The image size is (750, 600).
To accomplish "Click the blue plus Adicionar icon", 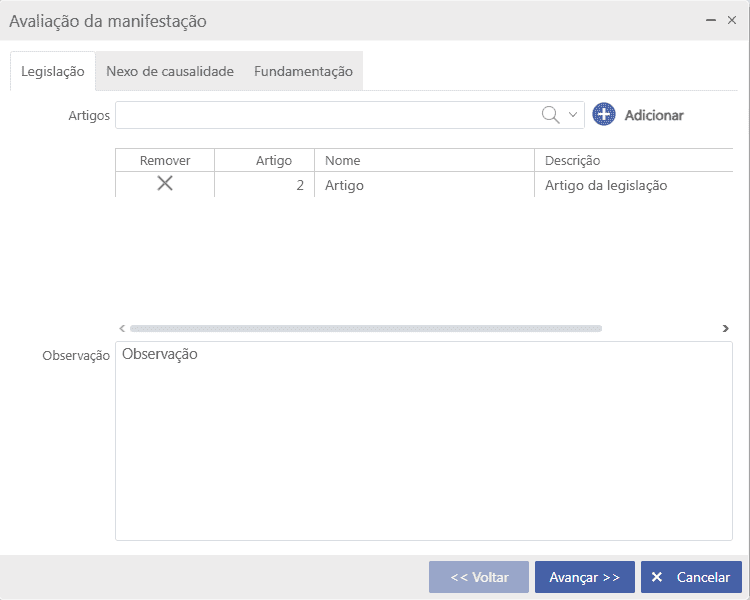I will (604, 115).
